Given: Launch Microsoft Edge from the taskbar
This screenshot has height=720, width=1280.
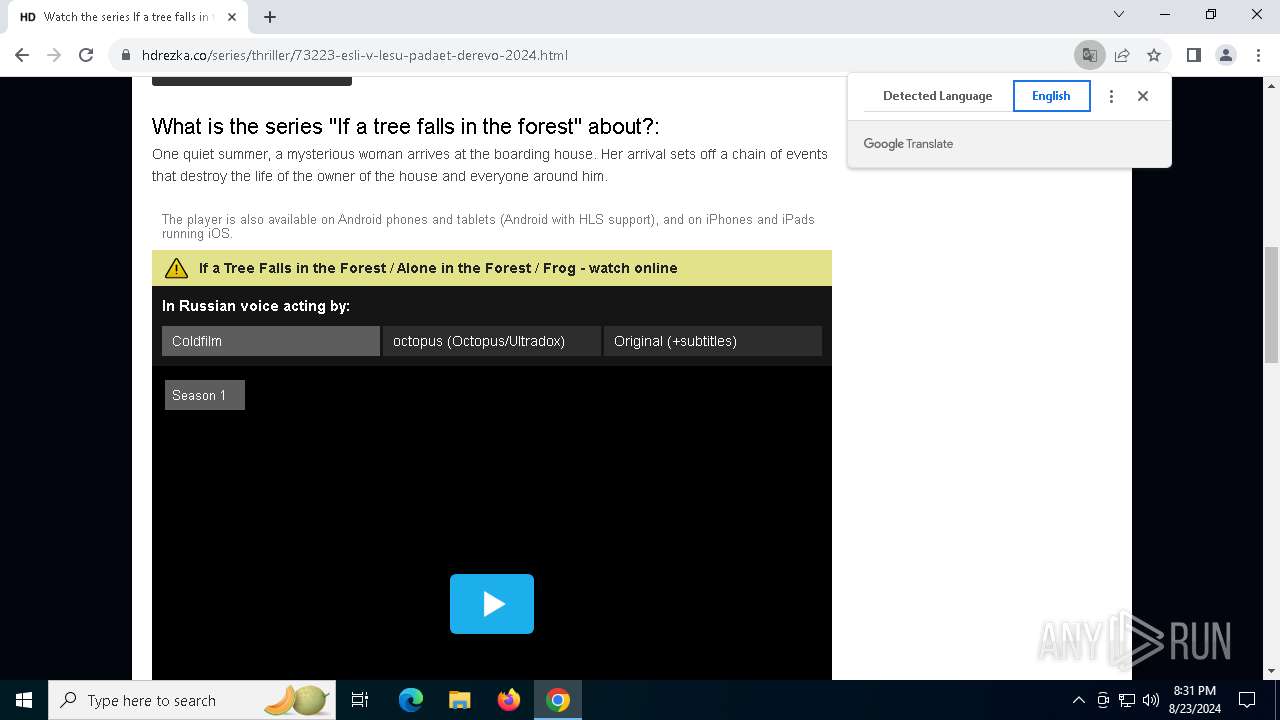Looking at the screenshot, I should click(x=411, y=700).
